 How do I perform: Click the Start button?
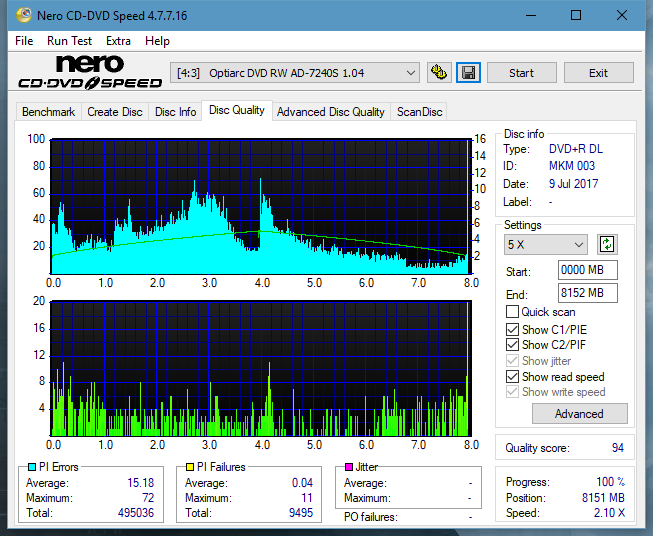click(x=521, y=73)
